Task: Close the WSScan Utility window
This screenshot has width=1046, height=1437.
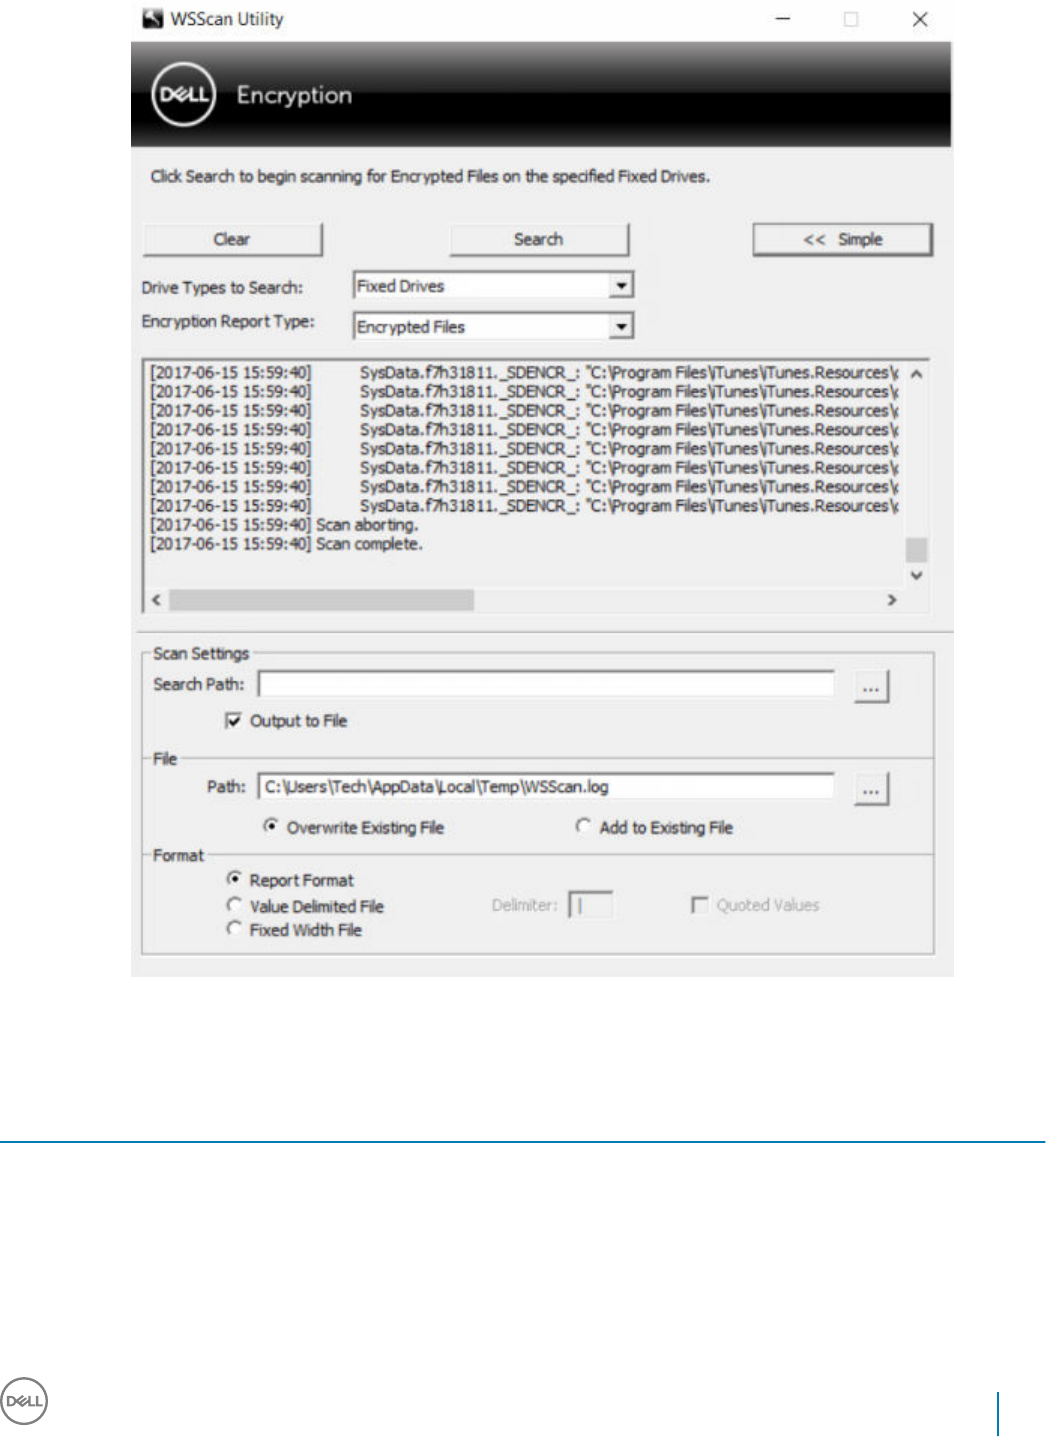Action: (920, 19)
